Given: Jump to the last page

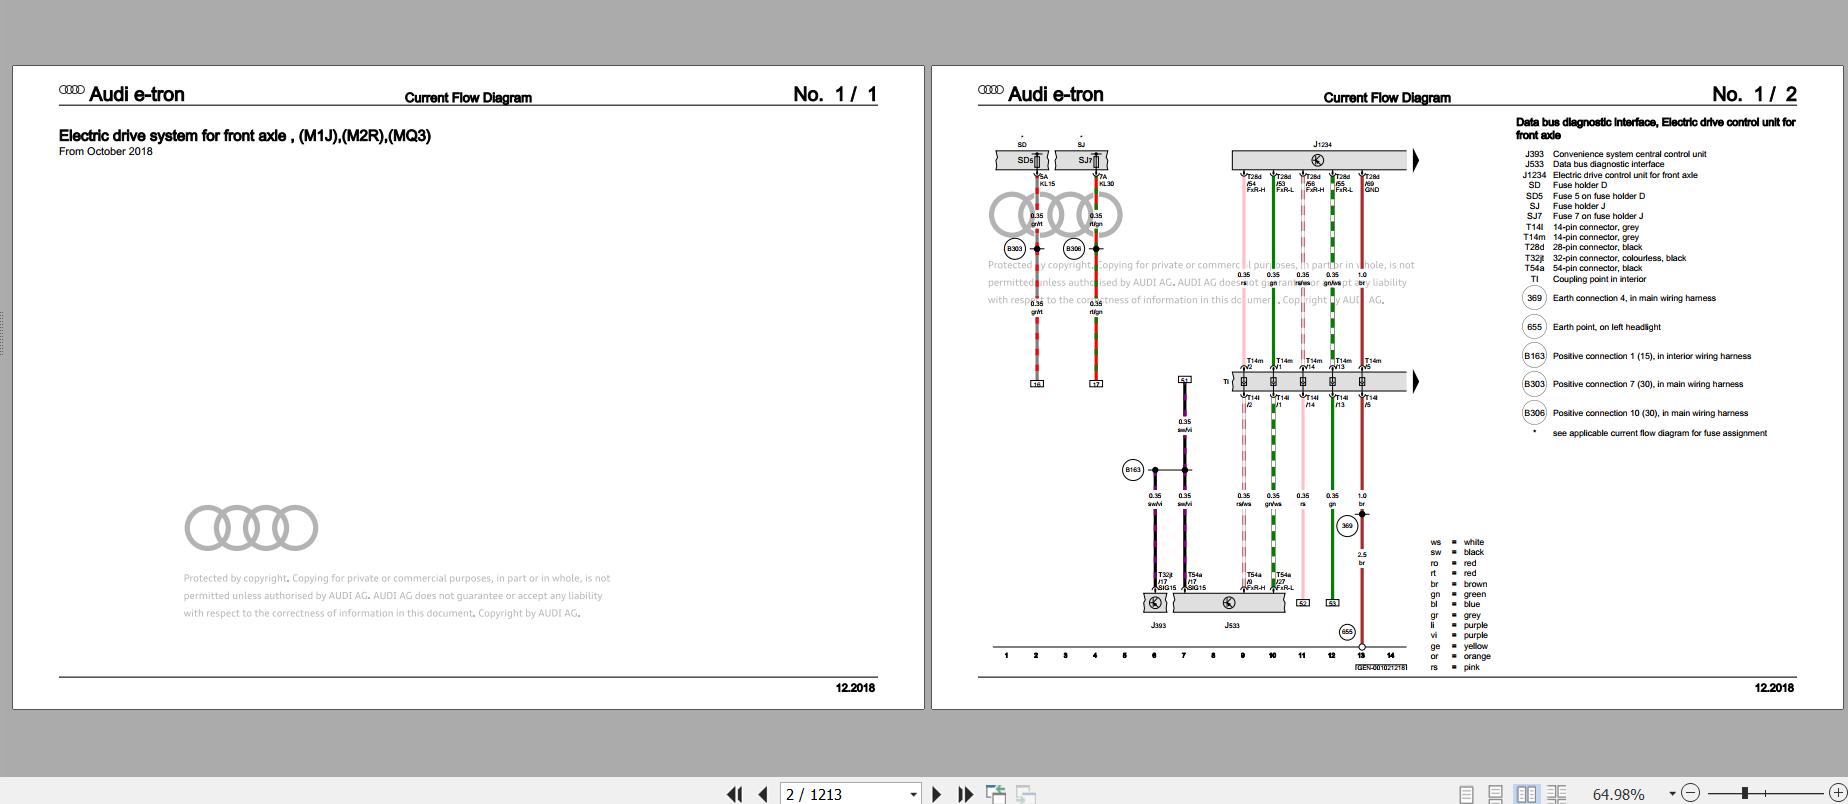Looking at the screenshot, I should click(965, 794).
